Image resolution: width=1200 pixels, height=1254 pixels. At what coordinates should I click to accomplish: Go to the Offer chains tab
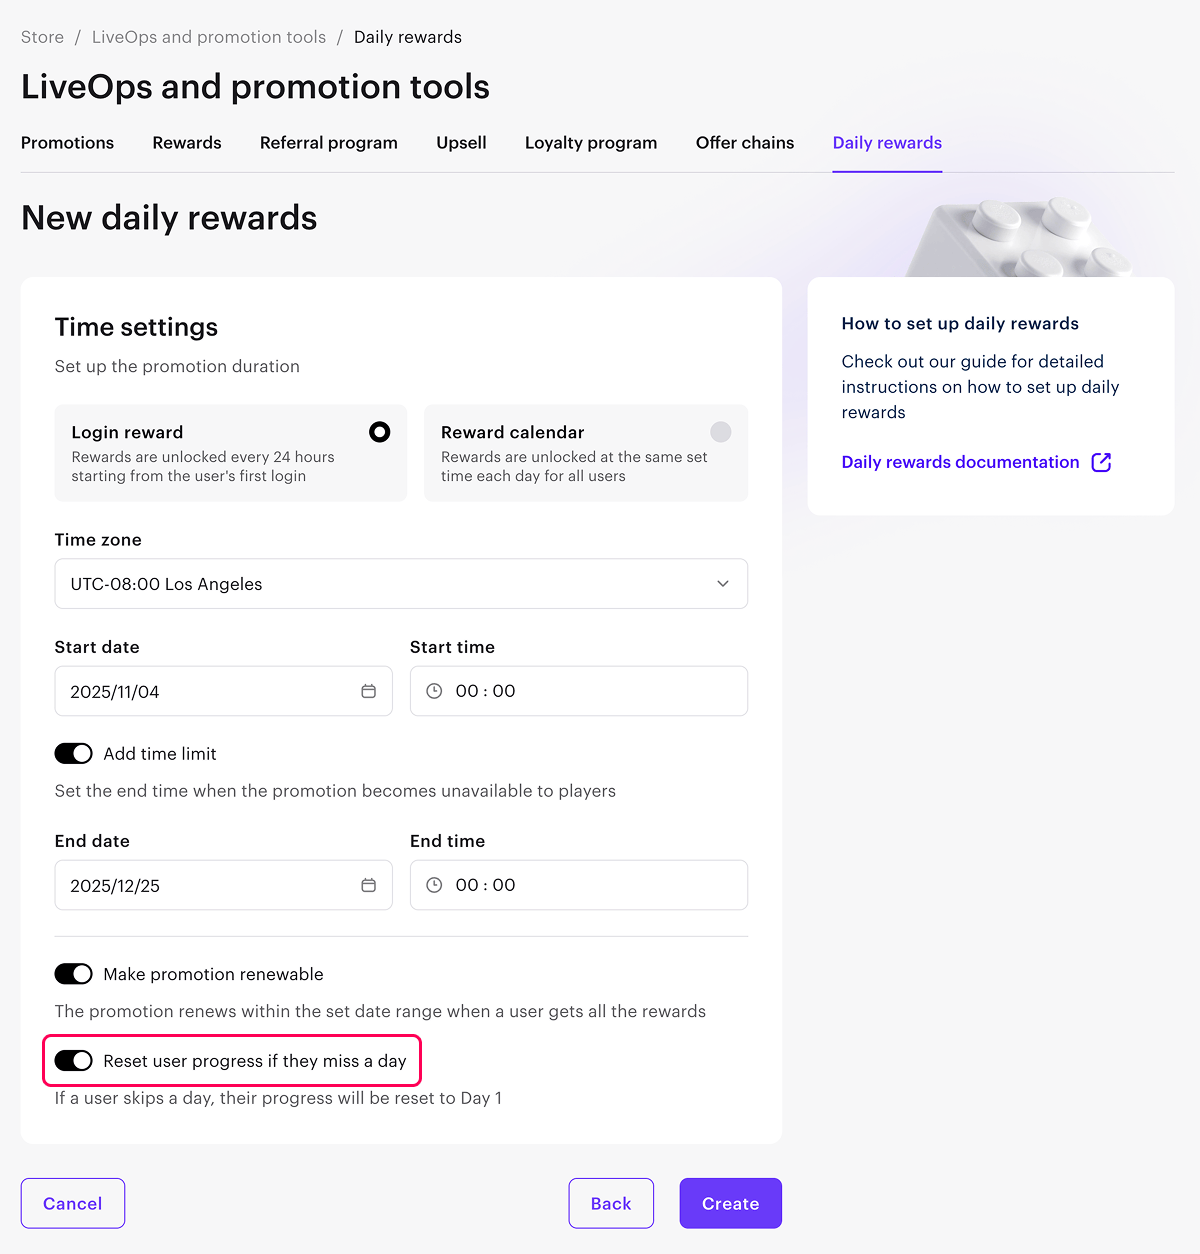point(745,143)
